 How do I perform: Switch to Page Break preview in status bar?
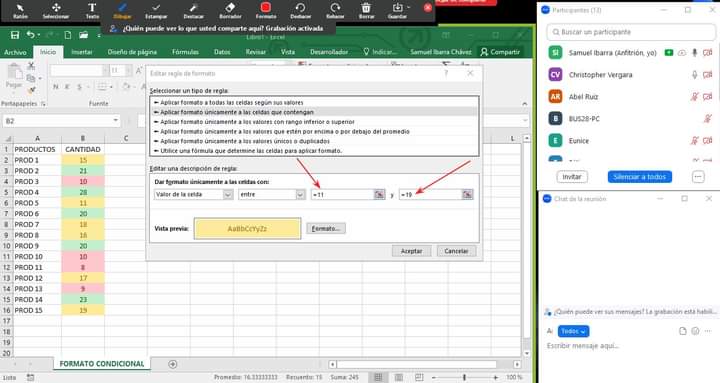coord(419,377)
